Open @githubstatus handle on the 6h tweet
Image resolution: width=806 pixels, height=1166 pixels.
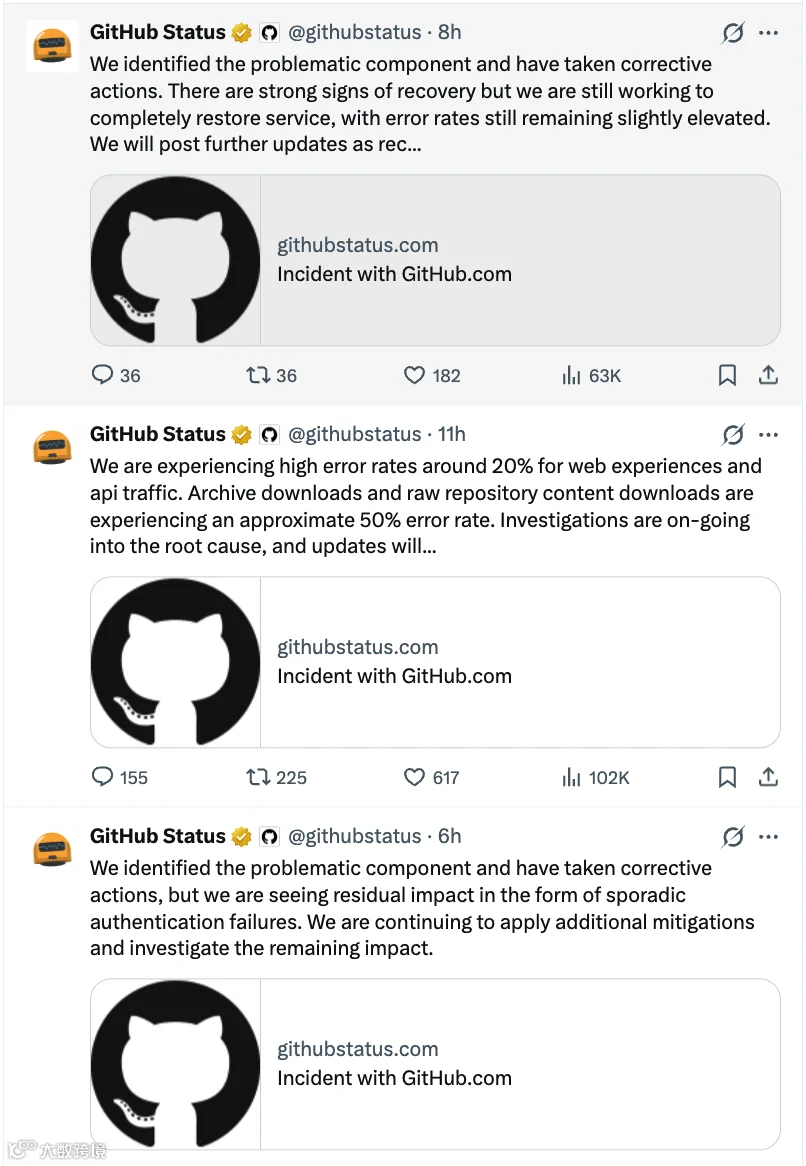coord(355,836)
